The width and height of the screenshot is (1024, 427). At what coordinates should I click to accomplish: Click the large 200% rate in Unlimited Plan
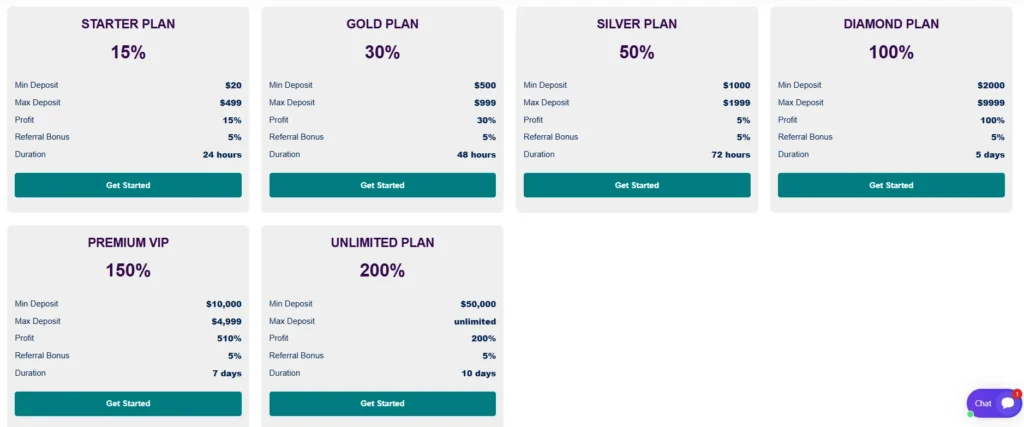pyautogui.click(x=382, y=270)
